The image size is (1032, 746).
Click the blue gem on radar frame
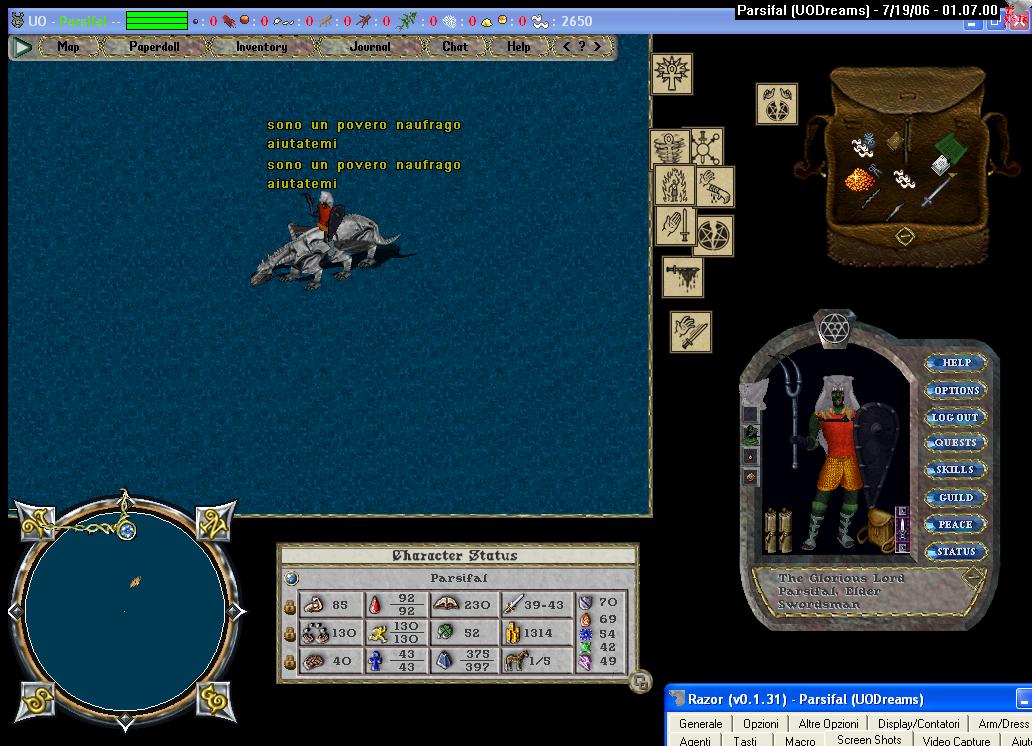pos(128,530)
